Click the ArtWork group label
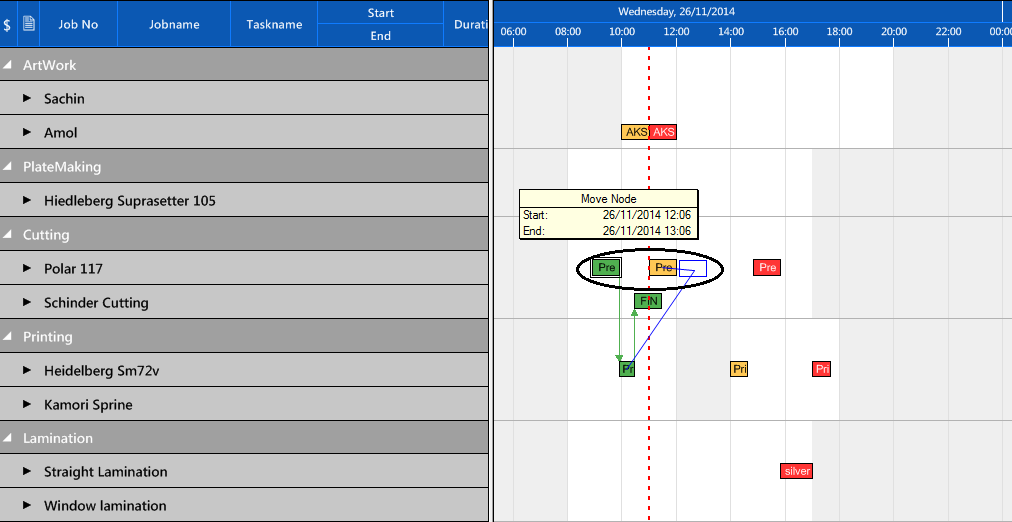The image size is (1012, 522). pyautogui.click(x=49, y=65)
